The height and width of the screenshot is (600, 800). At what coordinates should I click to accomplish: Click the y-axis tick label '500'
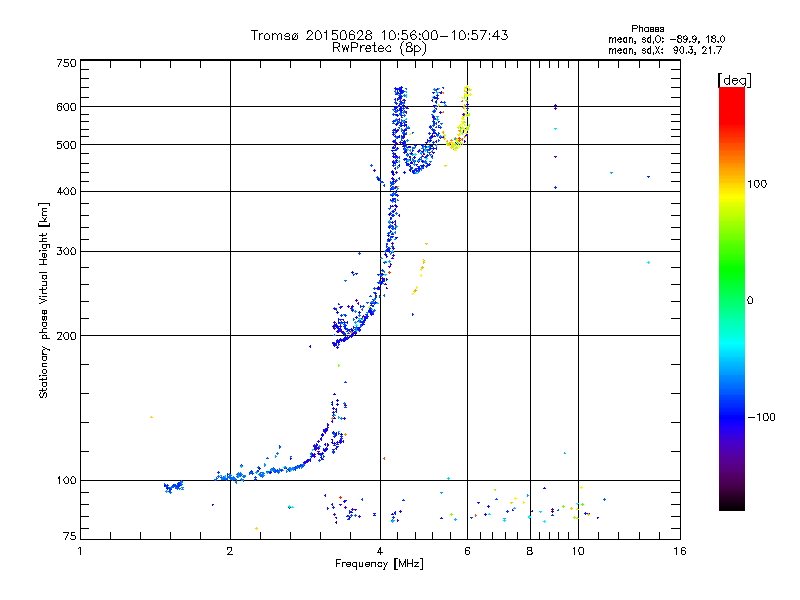67,145
